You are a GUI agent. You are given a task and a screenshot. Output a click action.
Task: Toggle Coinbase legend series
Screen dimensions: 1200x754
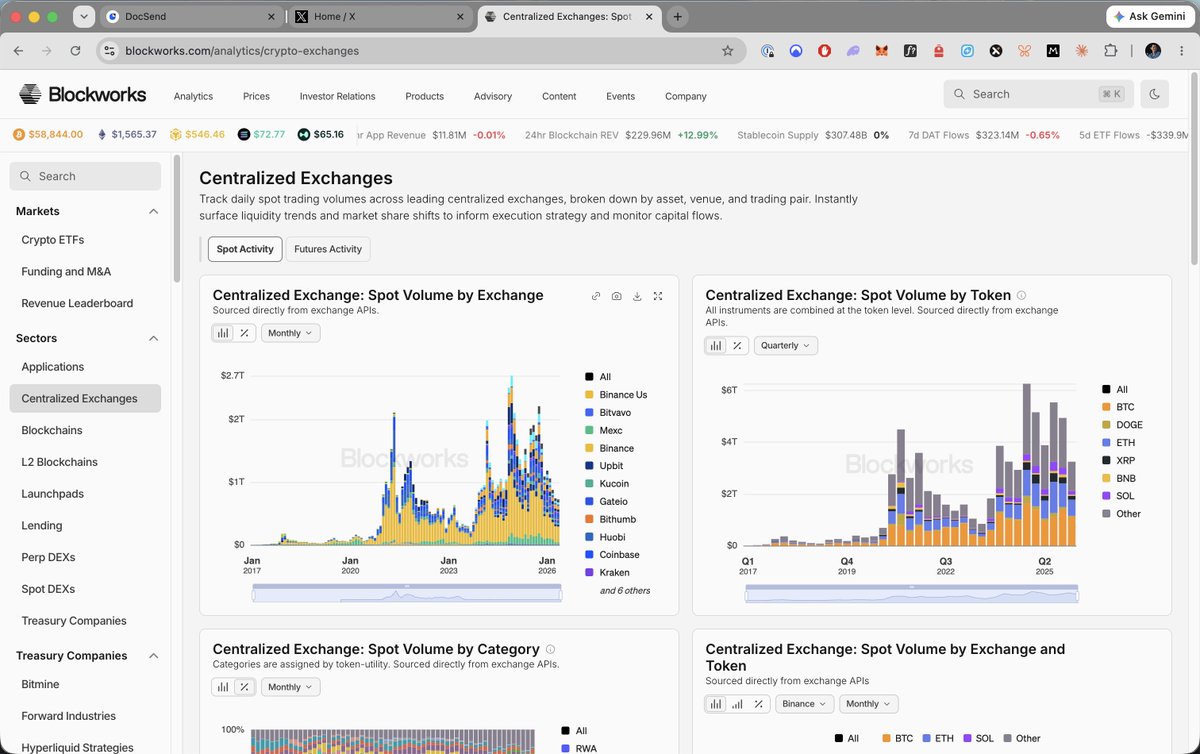(612, 555)
